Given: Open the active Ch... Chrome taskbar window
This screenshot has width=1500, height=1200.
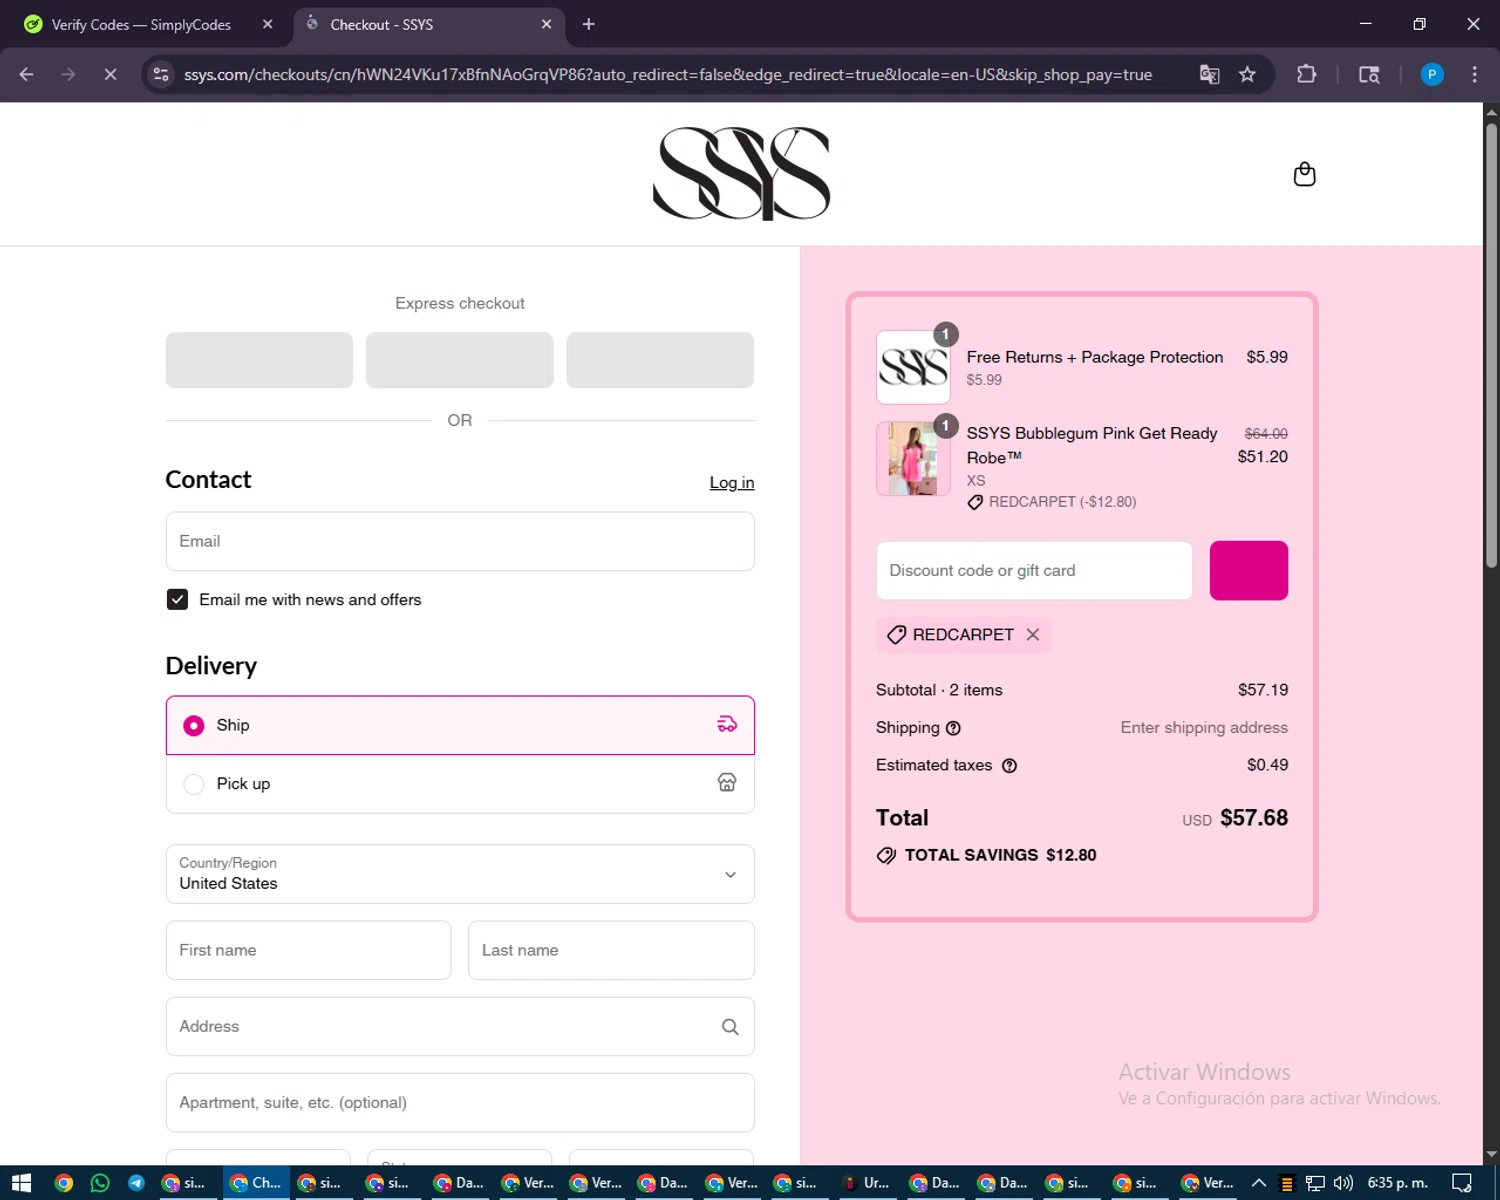Looking at the screenshot, I should 256,1183.
